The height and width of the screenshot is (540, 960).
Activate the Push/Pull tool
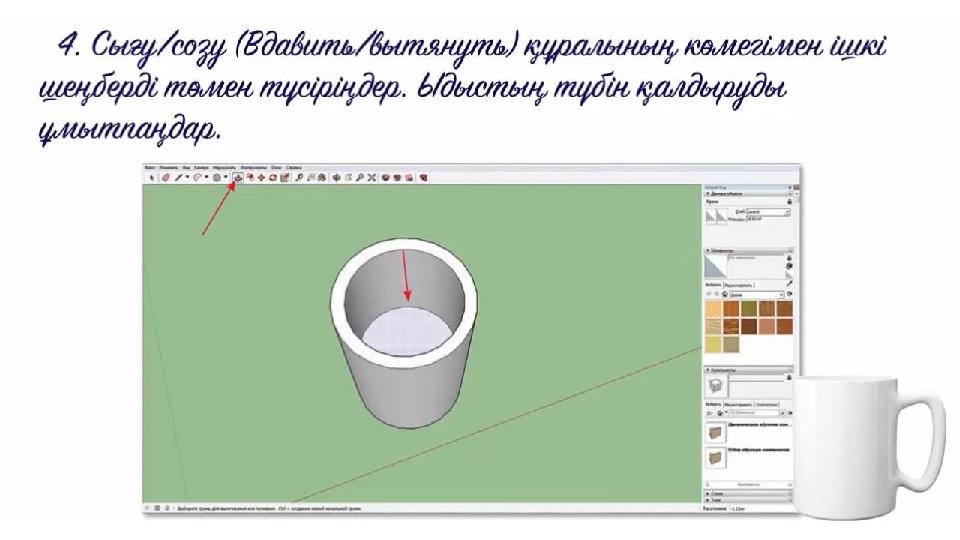(x=238, y=178)
